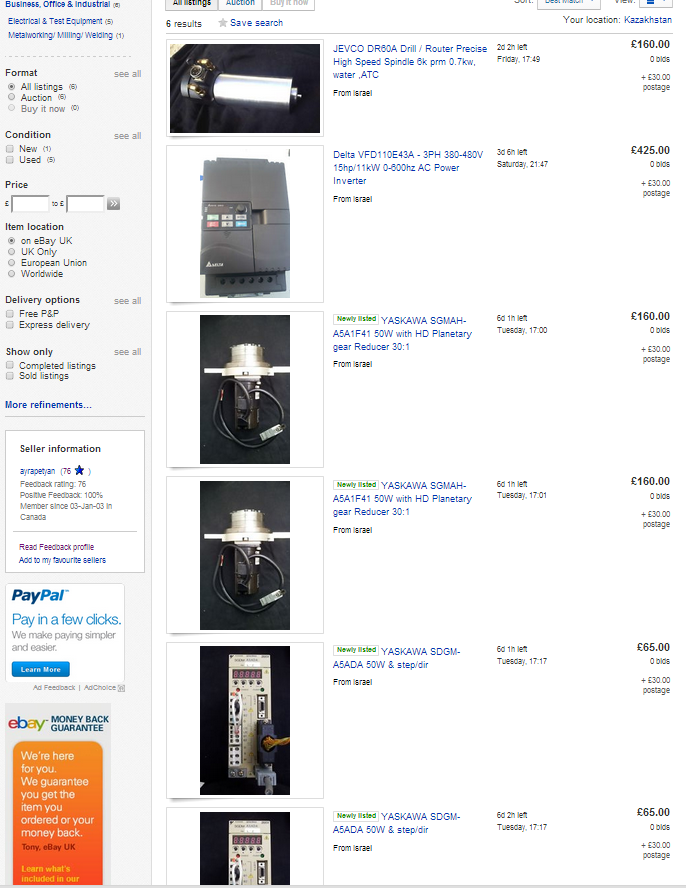Screen dimensions: 686x888
Task: Expand the View style dropdown
Action: click(x=655, y=3)
